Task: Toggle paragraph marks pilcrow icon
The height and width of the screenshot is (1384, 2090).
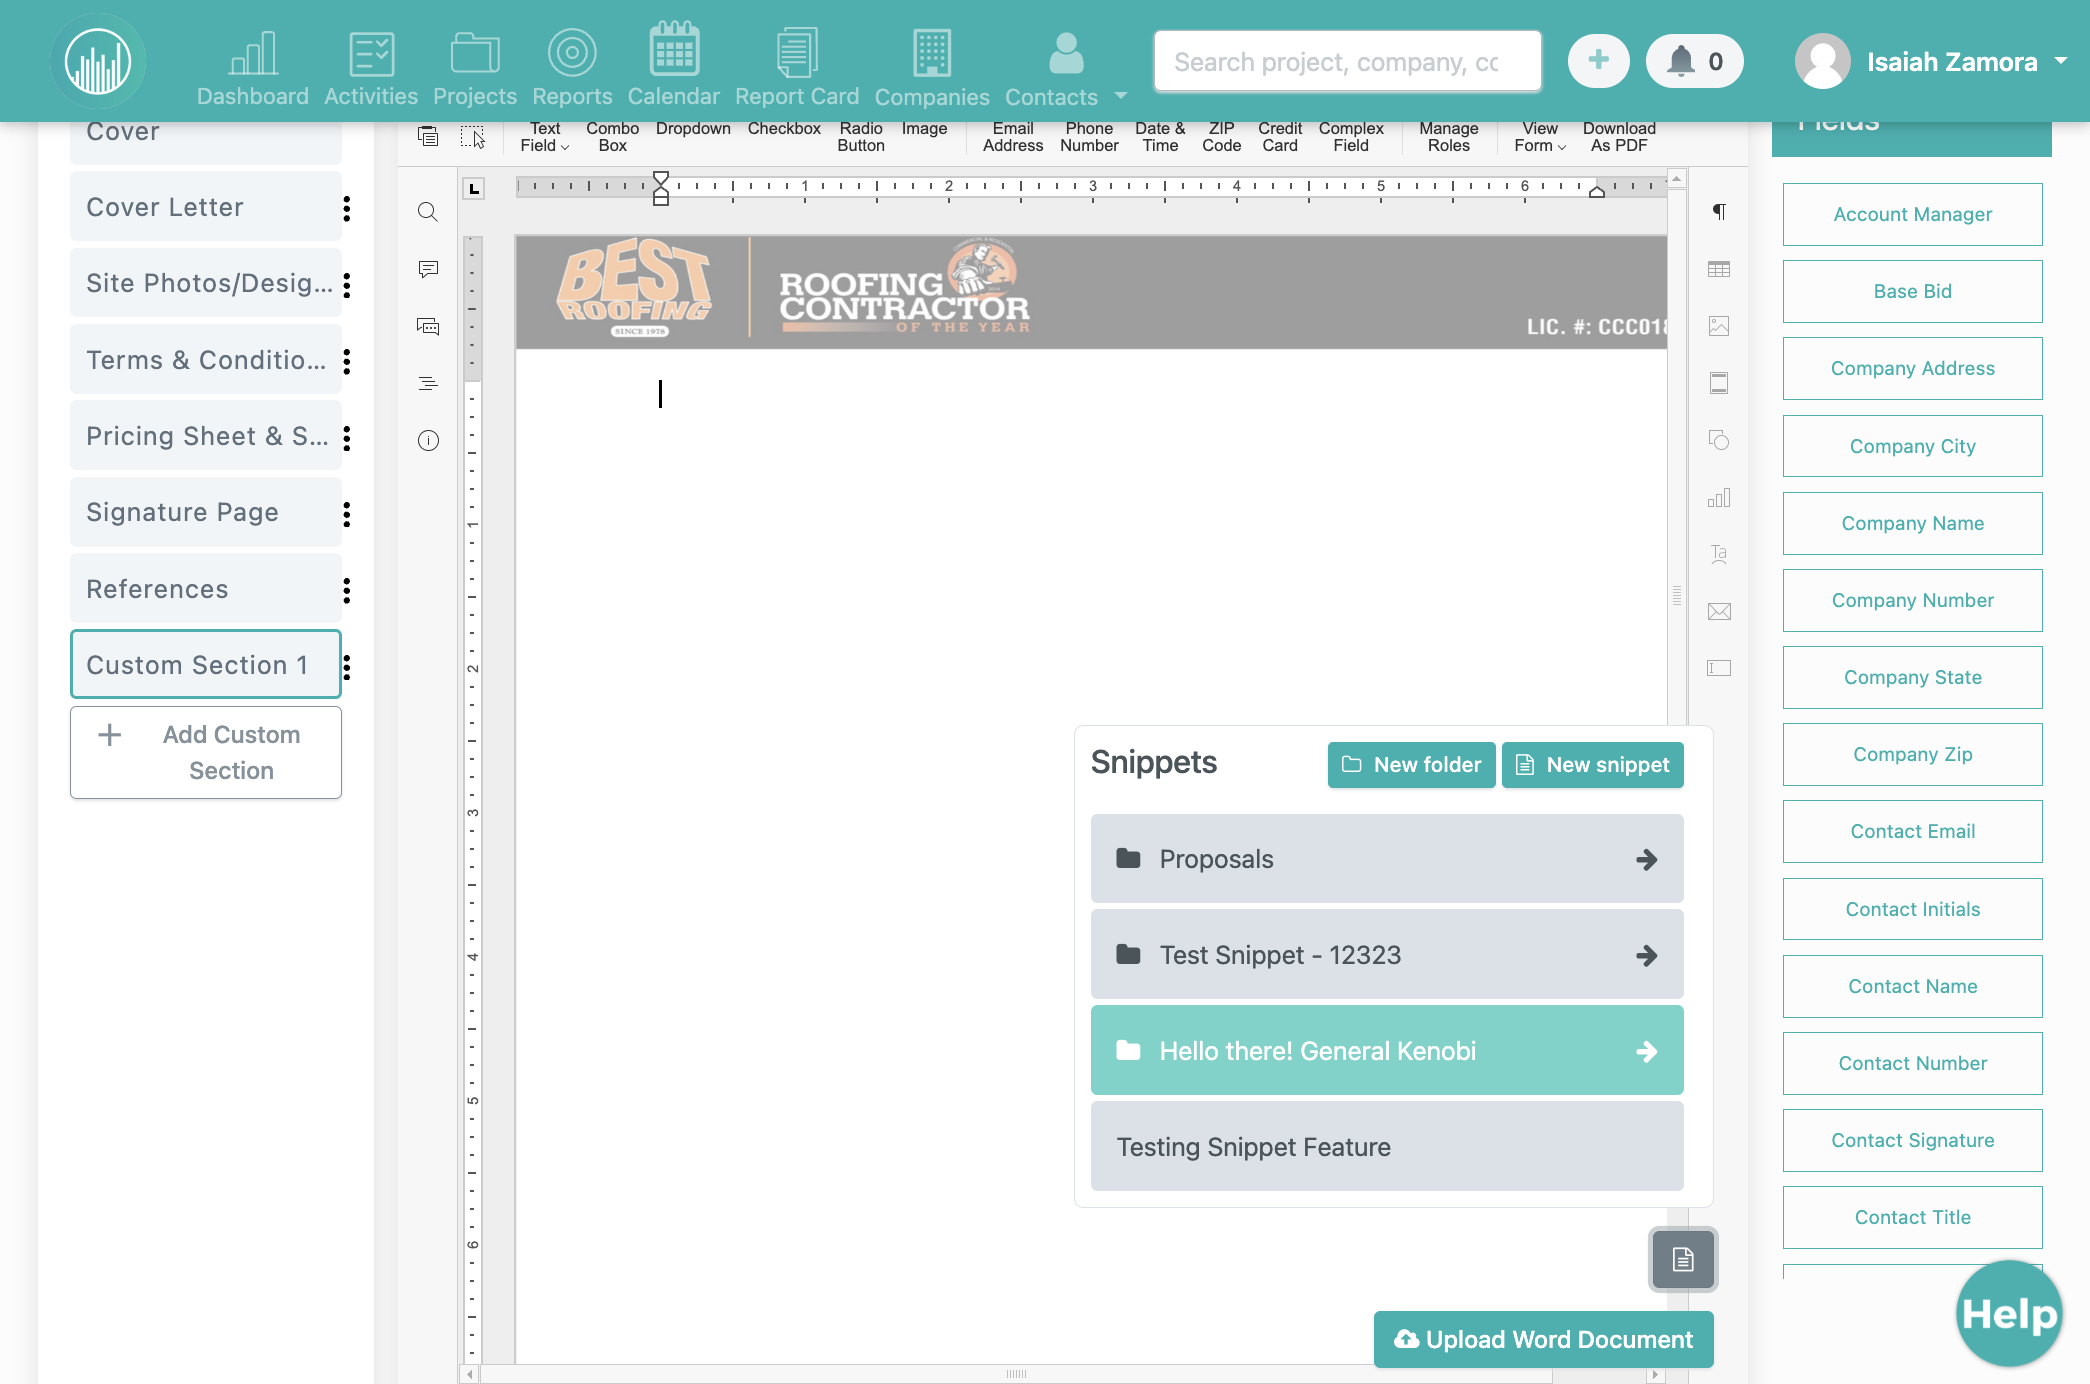Action: tap(1719, 212)
